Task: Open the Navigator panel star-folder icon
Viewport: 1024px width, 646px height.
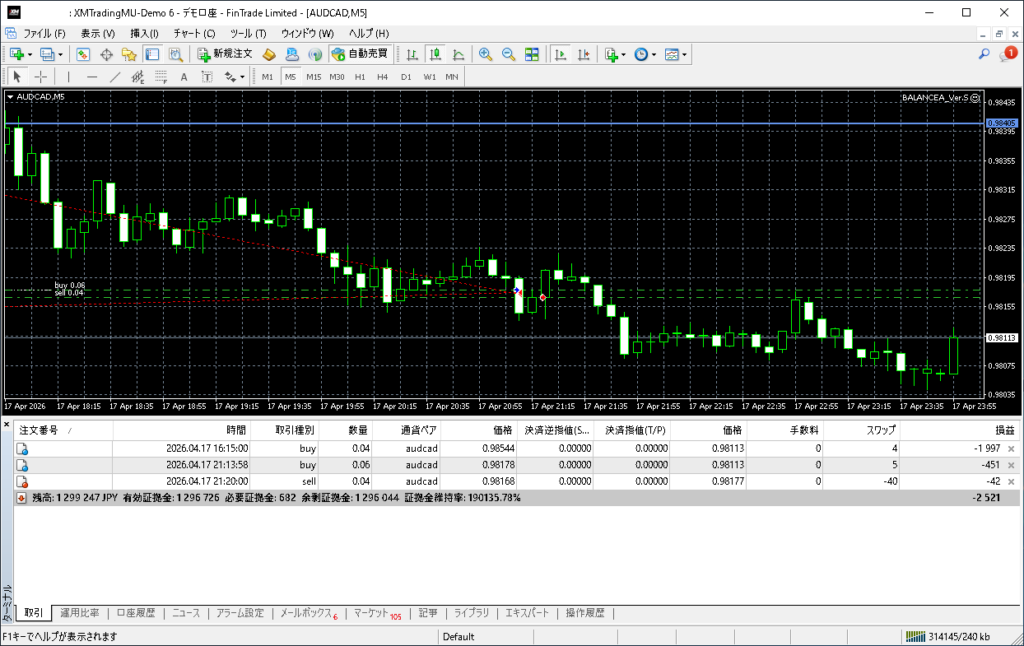Action: (x=128, y=54)
